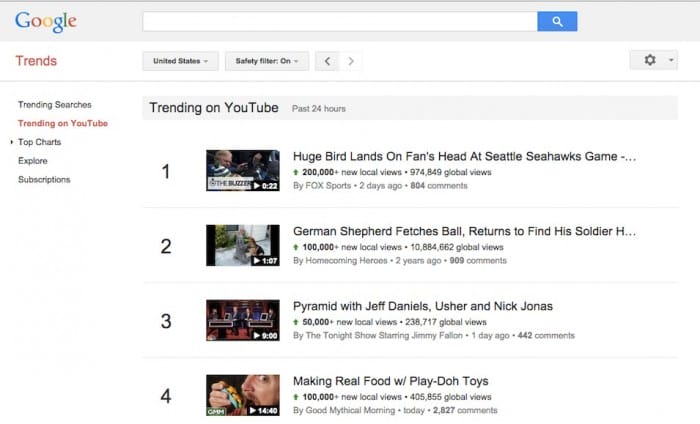Click the green up arrow beside 200,000+
This screenshot has height=424, width=700.
pyautogui.click(x=296, y=172)
